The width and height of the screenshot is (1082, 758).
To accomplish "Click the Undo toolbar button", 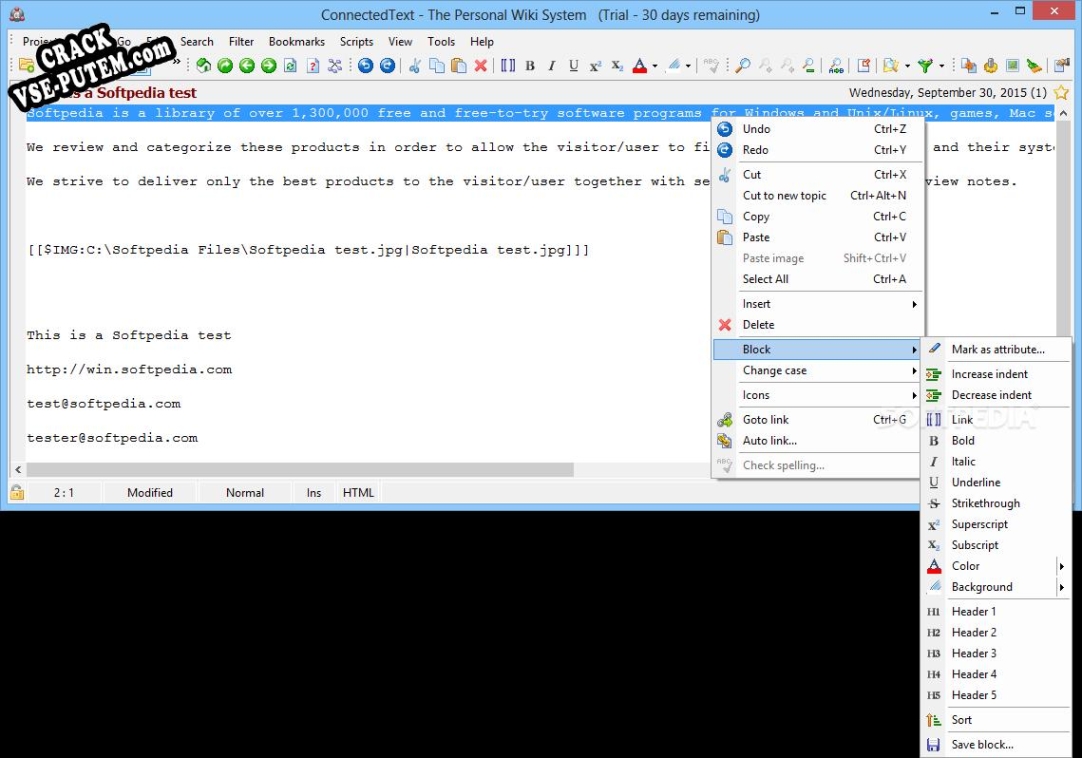I will pos(365,66).
